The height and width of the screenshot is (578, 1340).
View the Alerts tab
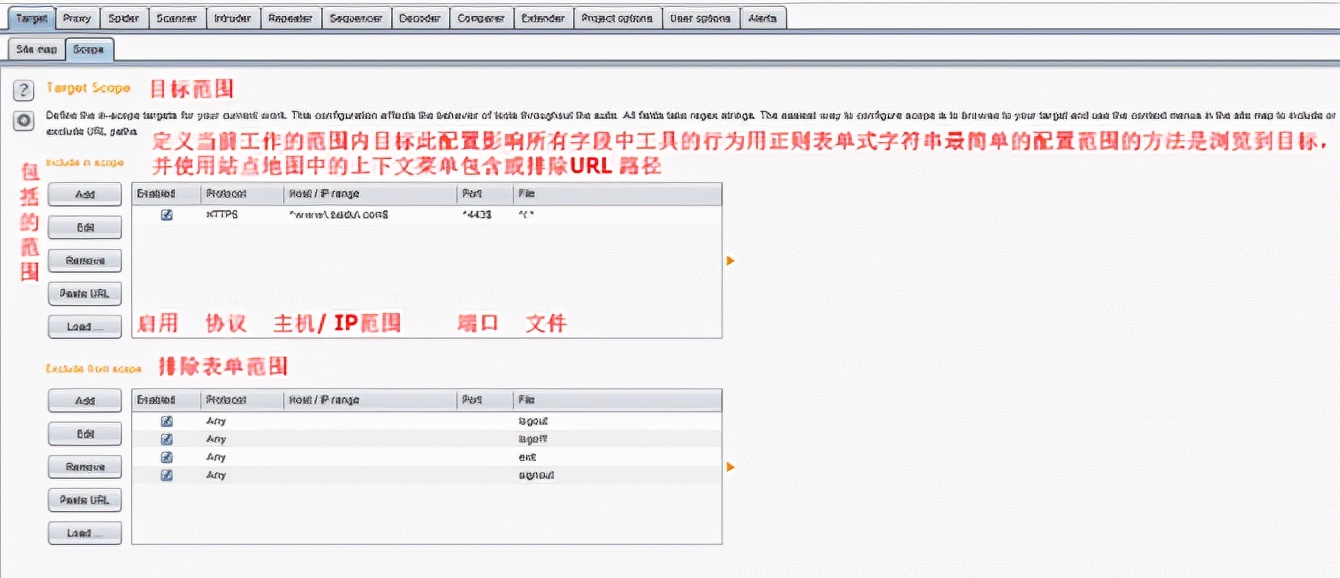pos(763,18)
